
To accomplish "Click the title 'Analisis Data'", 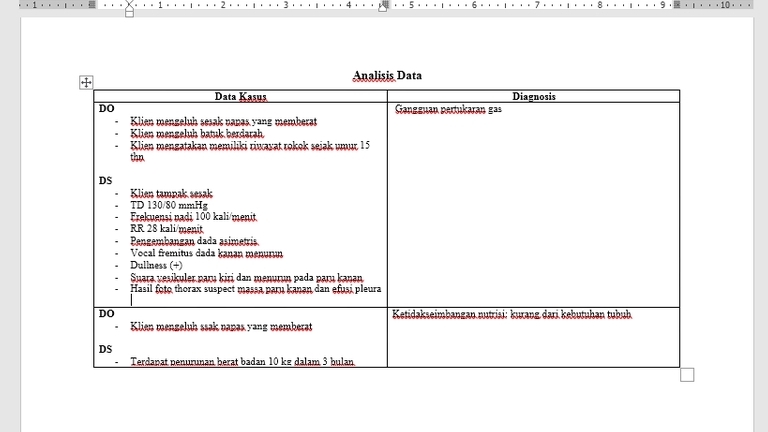I will (387, 75).
